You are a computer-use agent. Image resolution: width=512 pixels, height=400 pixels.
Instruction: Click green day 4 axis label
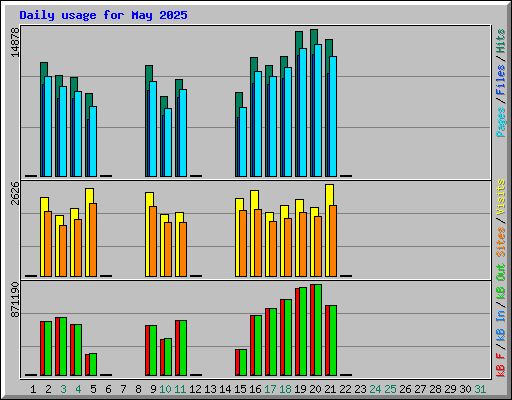pos(78,389)
